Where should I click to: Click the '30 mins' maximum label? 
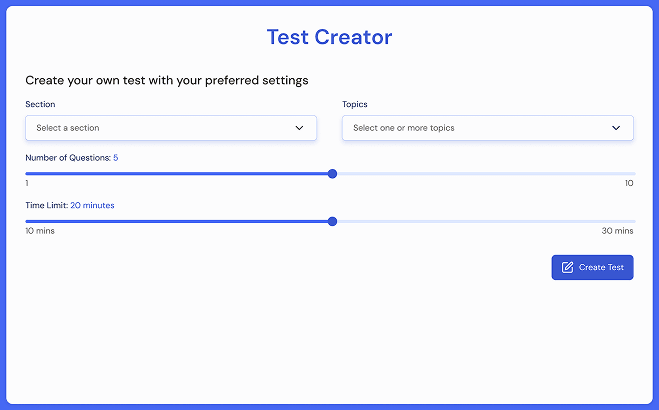[617, 231]
